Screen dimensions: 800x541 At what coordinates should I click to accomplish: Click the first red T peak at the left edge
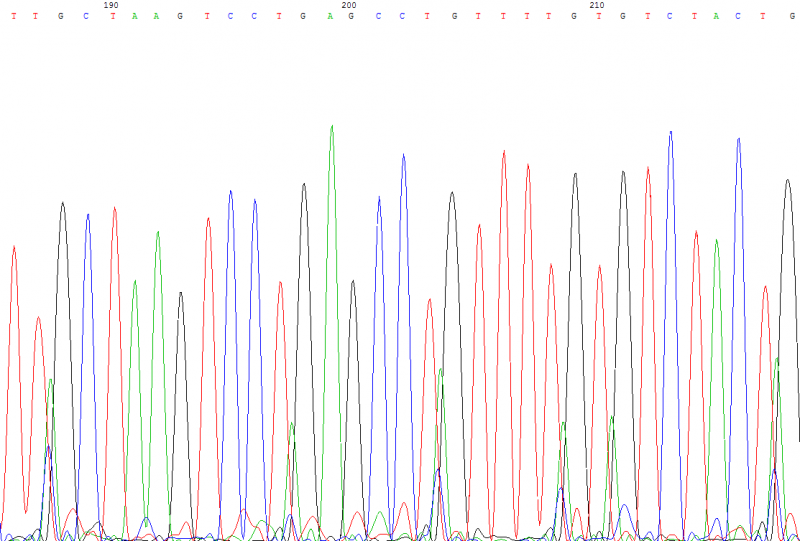pos(14,248)
